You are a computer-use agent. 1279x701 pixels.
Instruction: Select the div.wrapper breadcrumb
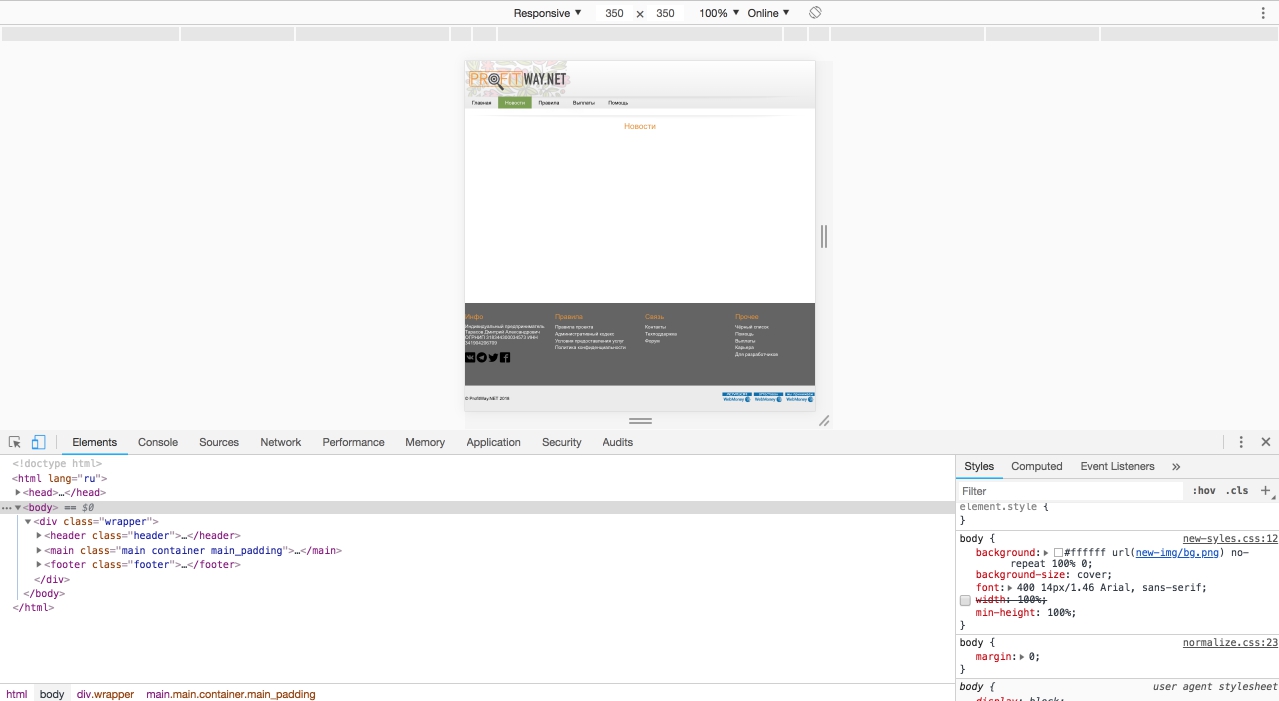[105, 694]
